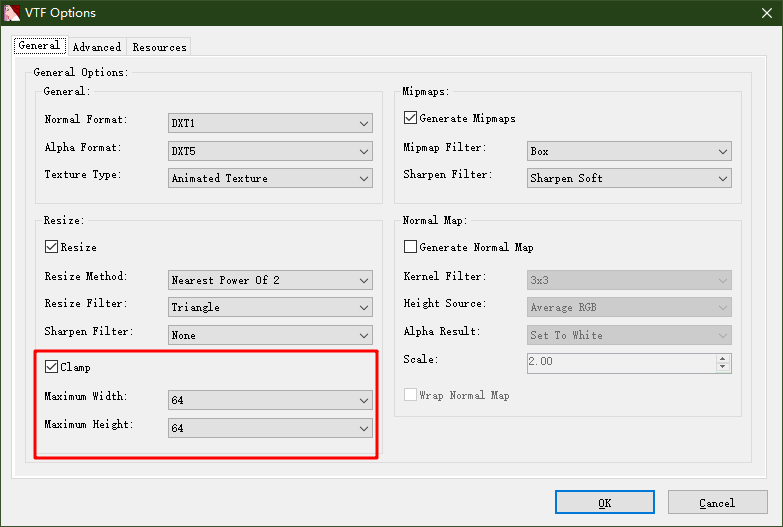Select the General tab
The height and width of the screenshot is (527, 783).
pos(40,46)
